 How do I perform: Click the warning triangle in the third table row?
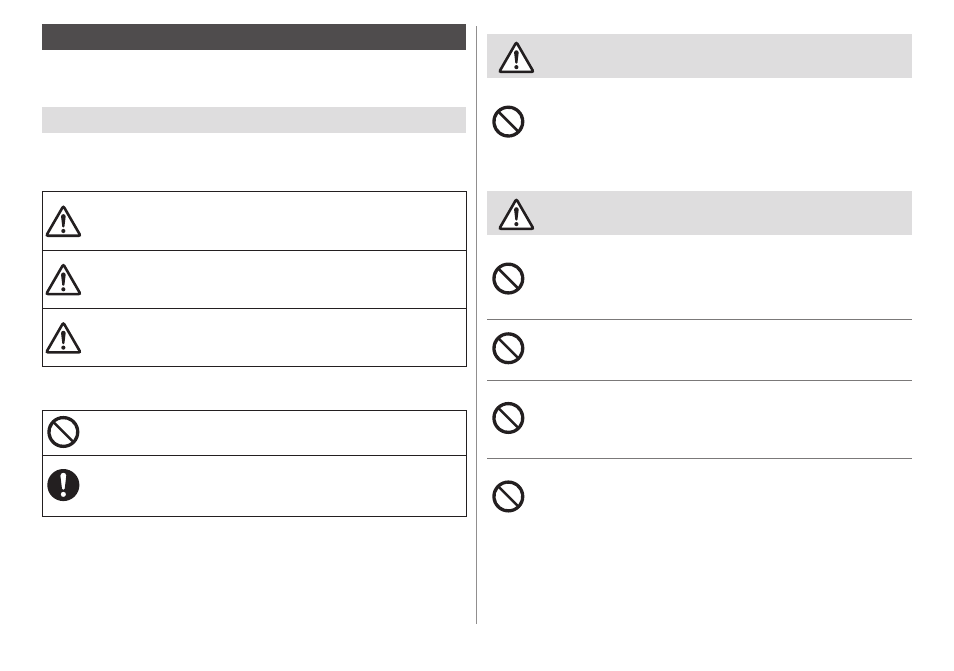pyautogui.click(x=63, y=338)
